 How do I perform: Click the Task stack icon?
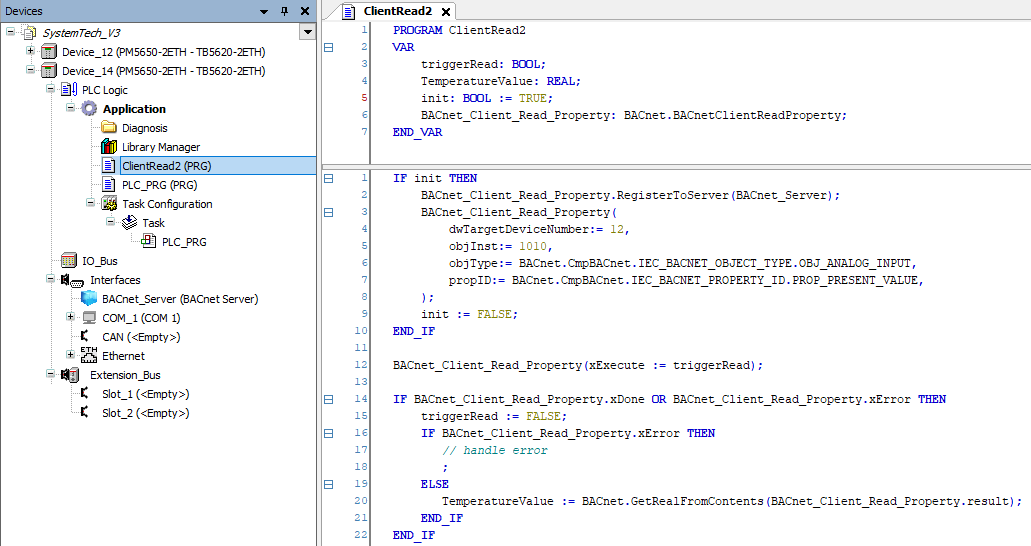click(x=130, y=222)
